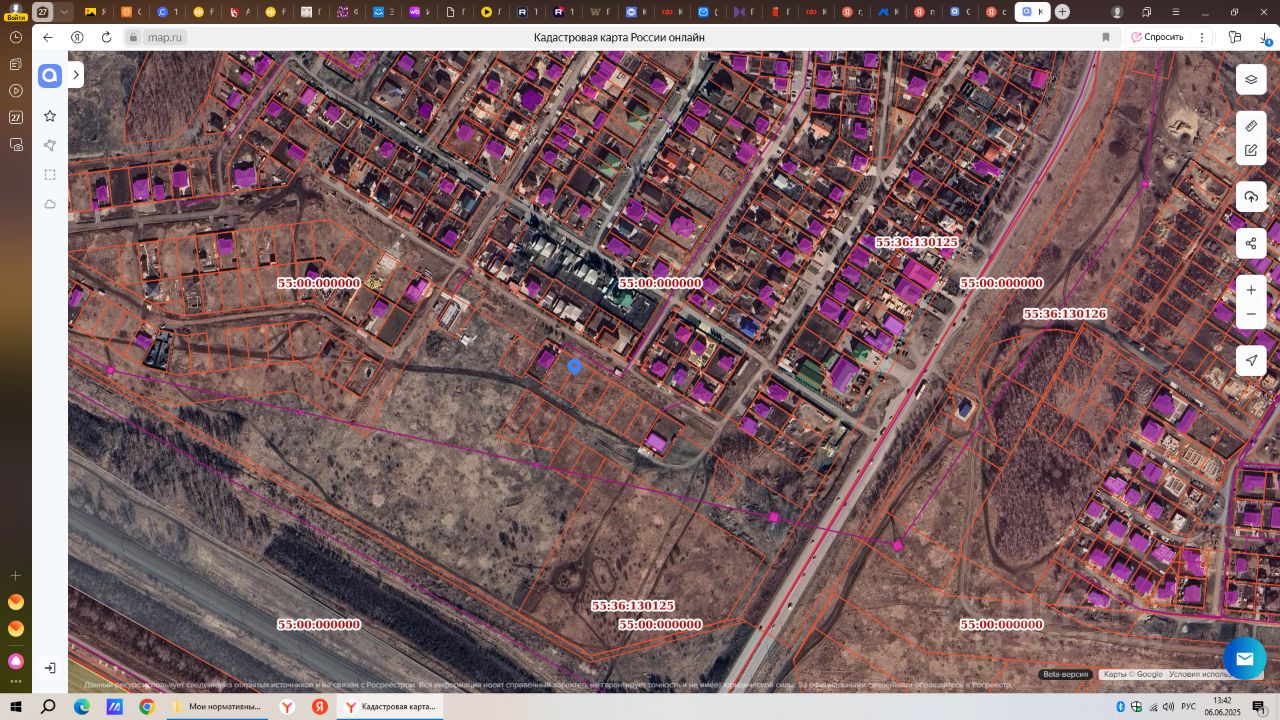Select the ruler measurement tool
The image size is (1280, 720).
(1251, 126)
